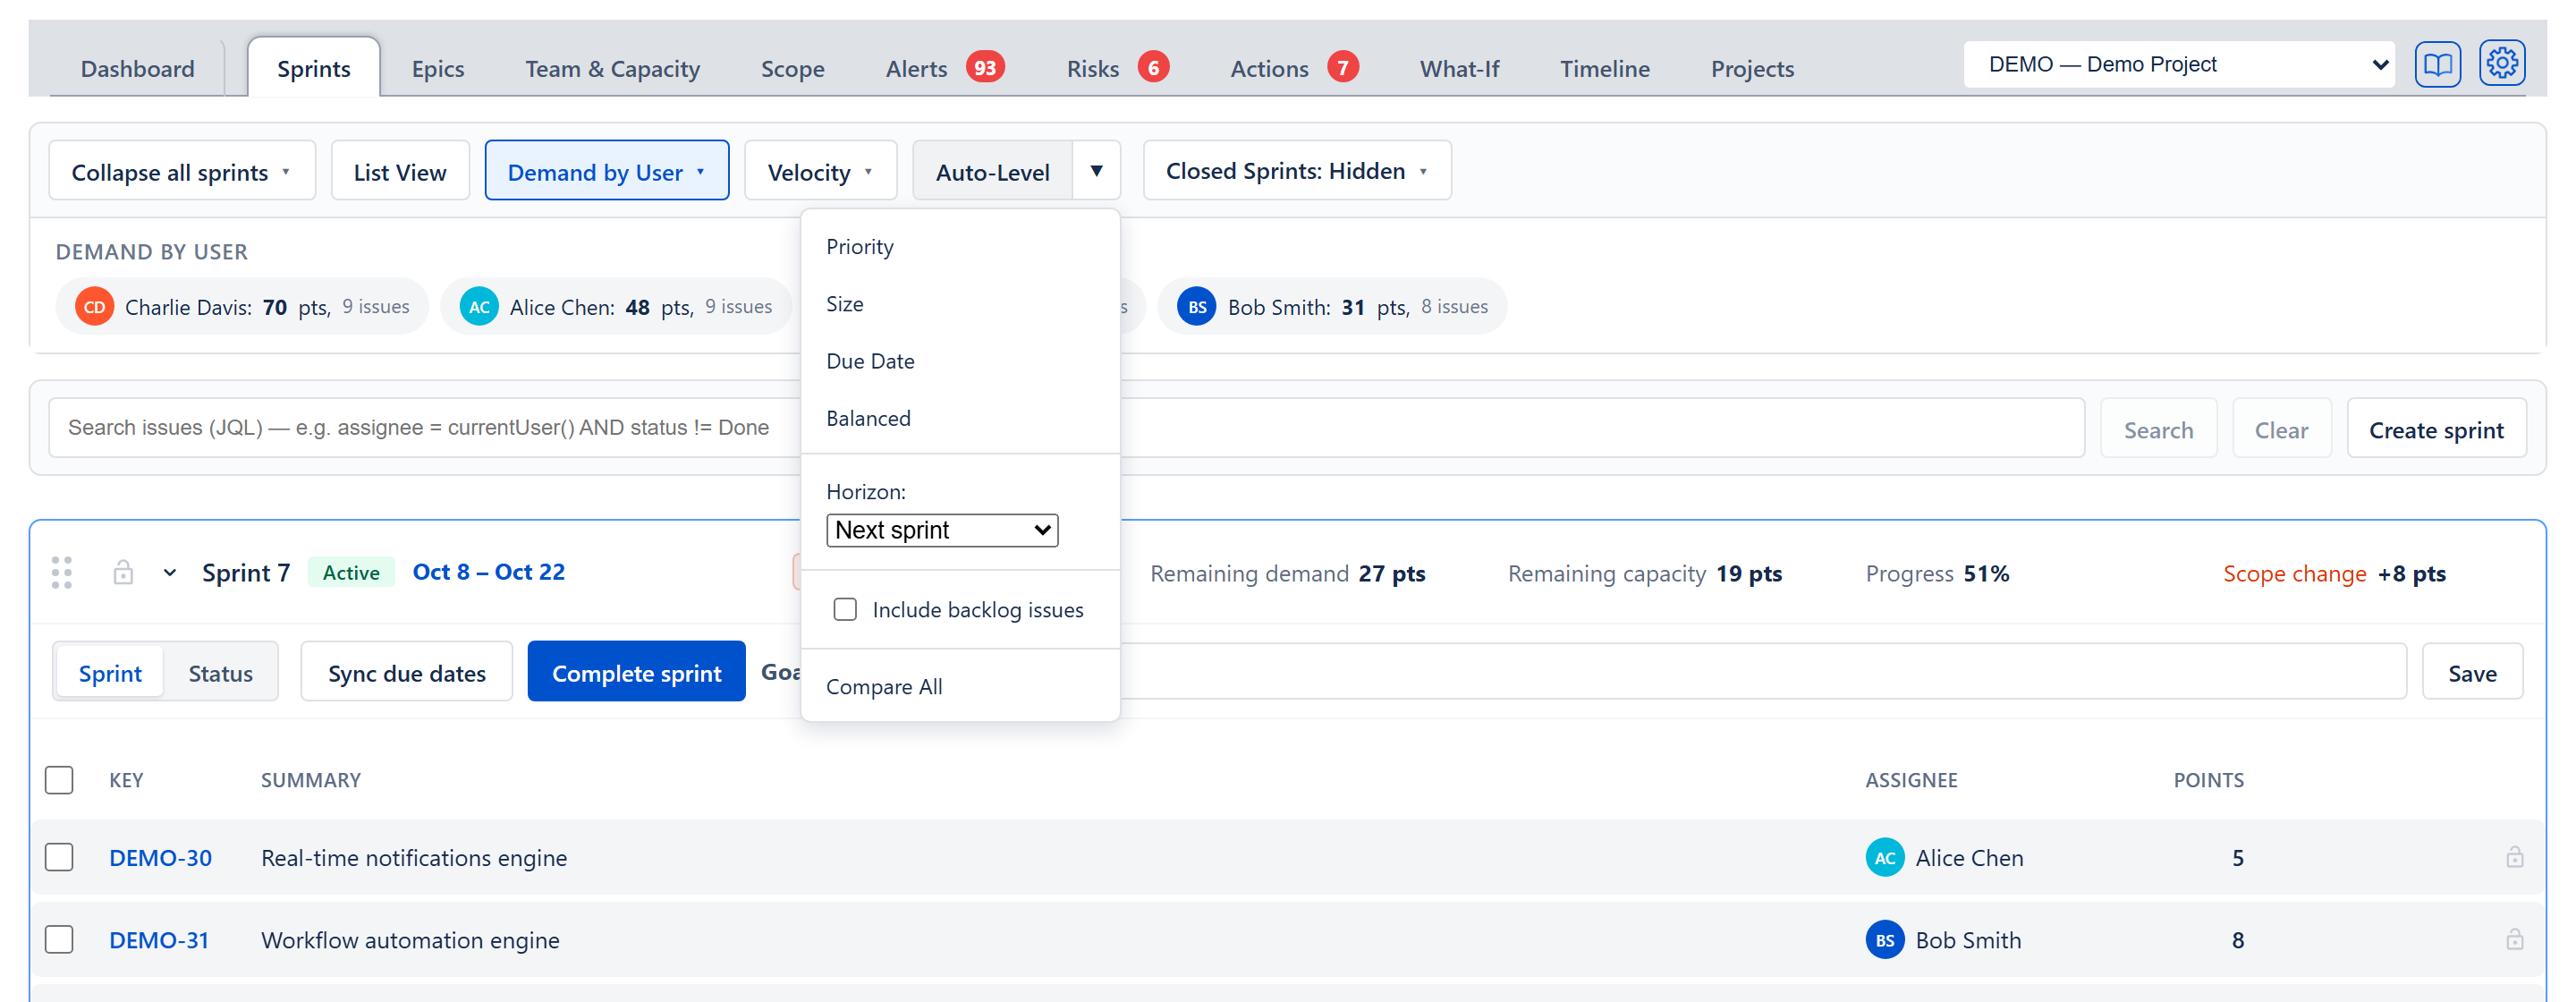Click the sprint goal Save button
Viewport: 2576px width, 1002px height.
2472,672
